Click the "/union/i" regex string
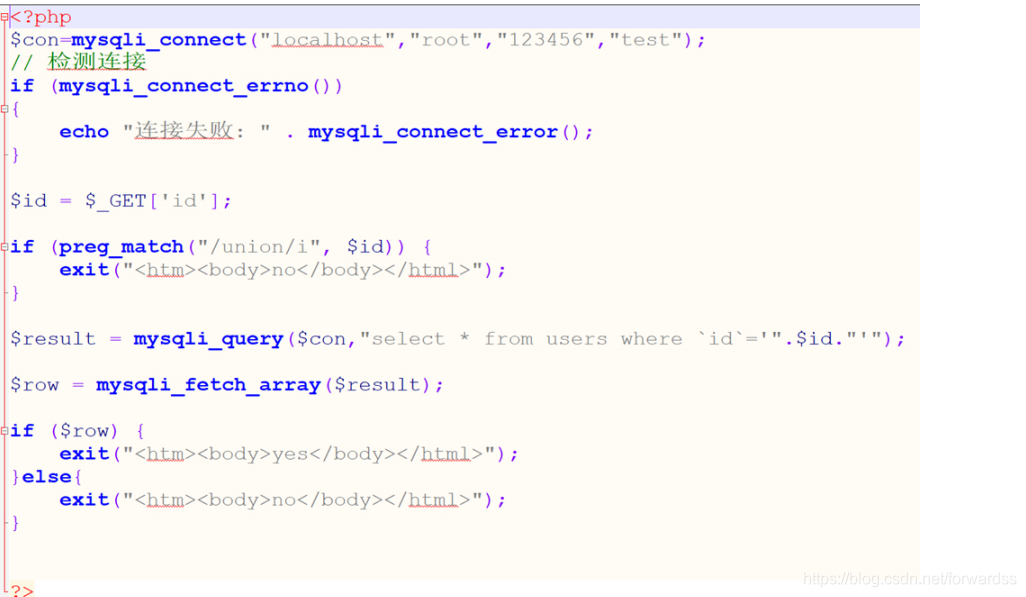This screenshot has width=1026, height=597. click(258, 247)
